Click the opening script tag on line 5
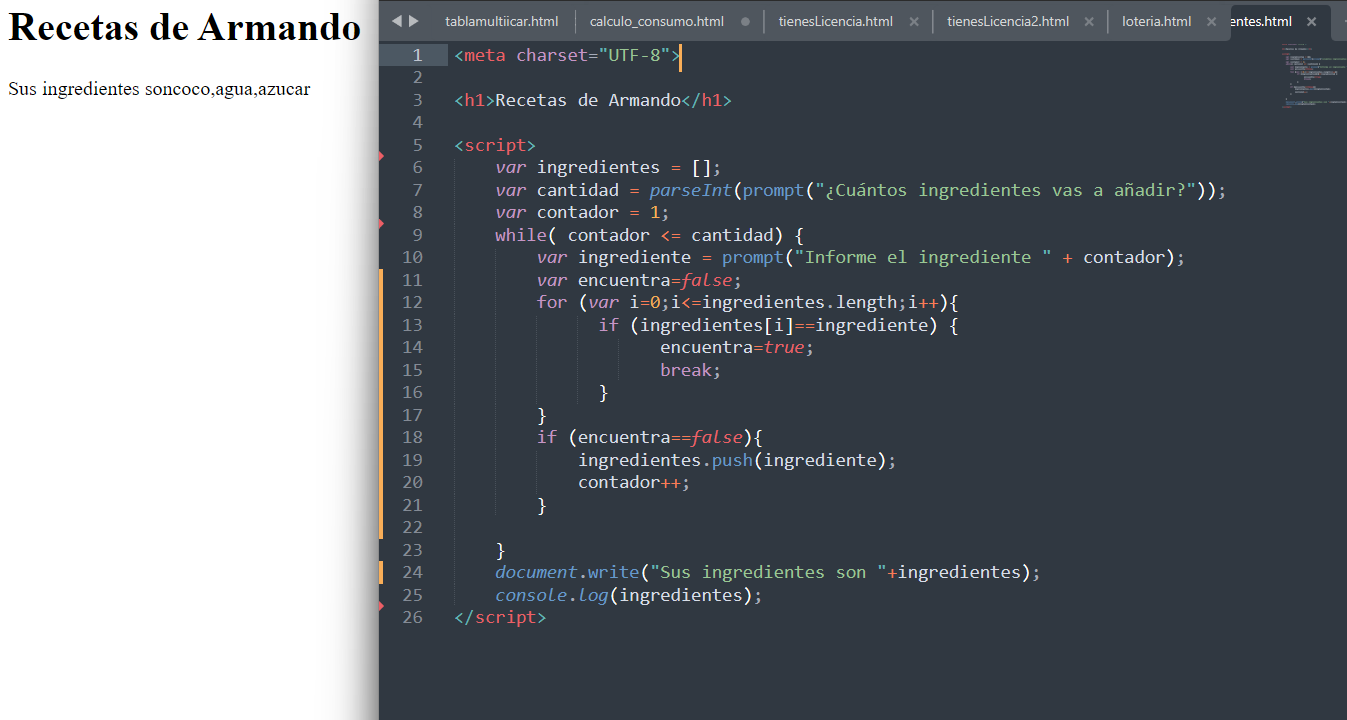 tap(495, 145)
